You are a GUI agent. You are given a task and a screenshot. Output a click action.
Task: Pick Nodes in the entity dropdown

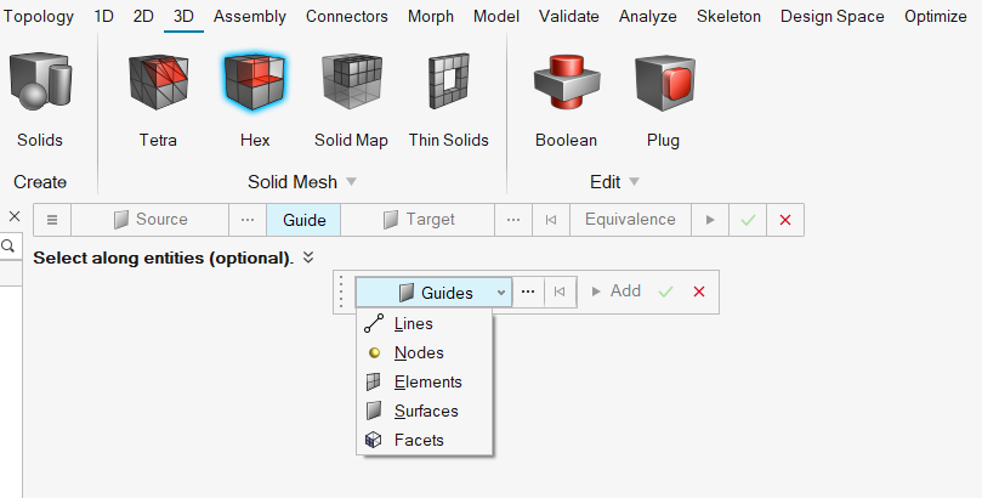point(418,353)
